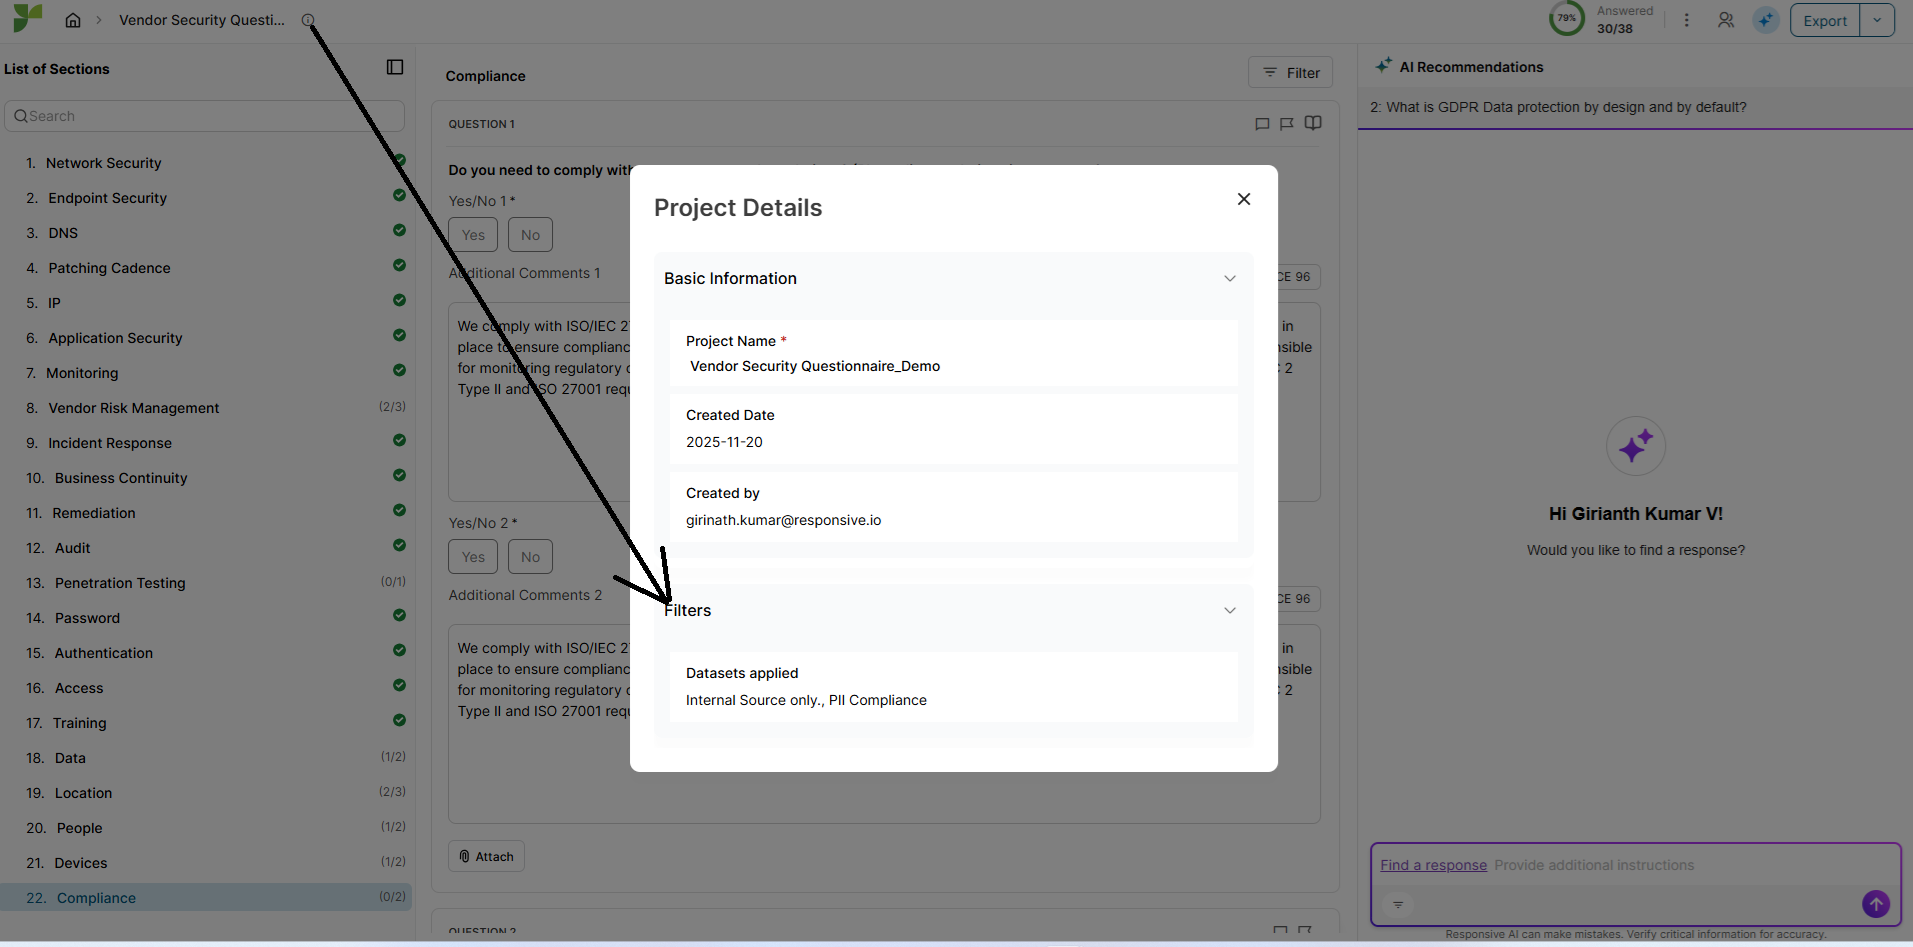Open the Authentication section
The image size is (1913, 947).
click(208, 653)
